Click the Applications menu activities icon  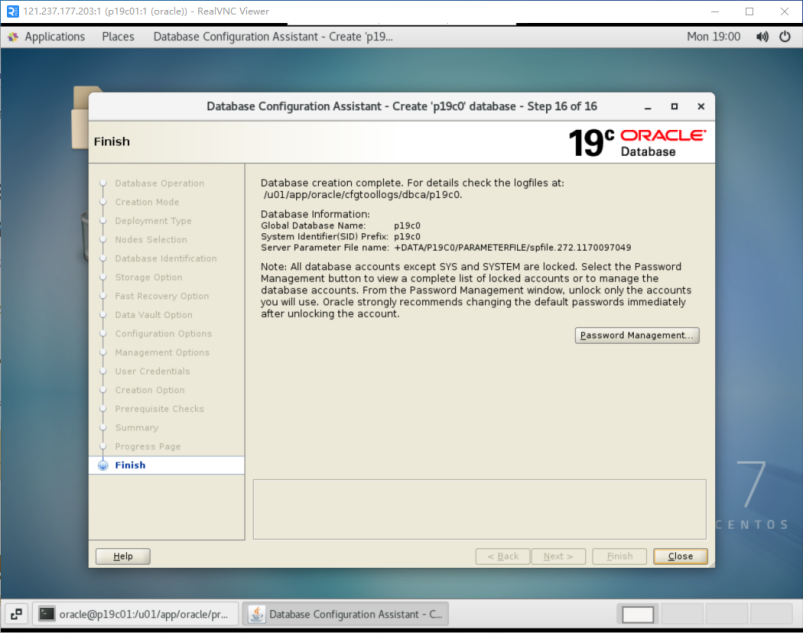[x=13, y=37]
